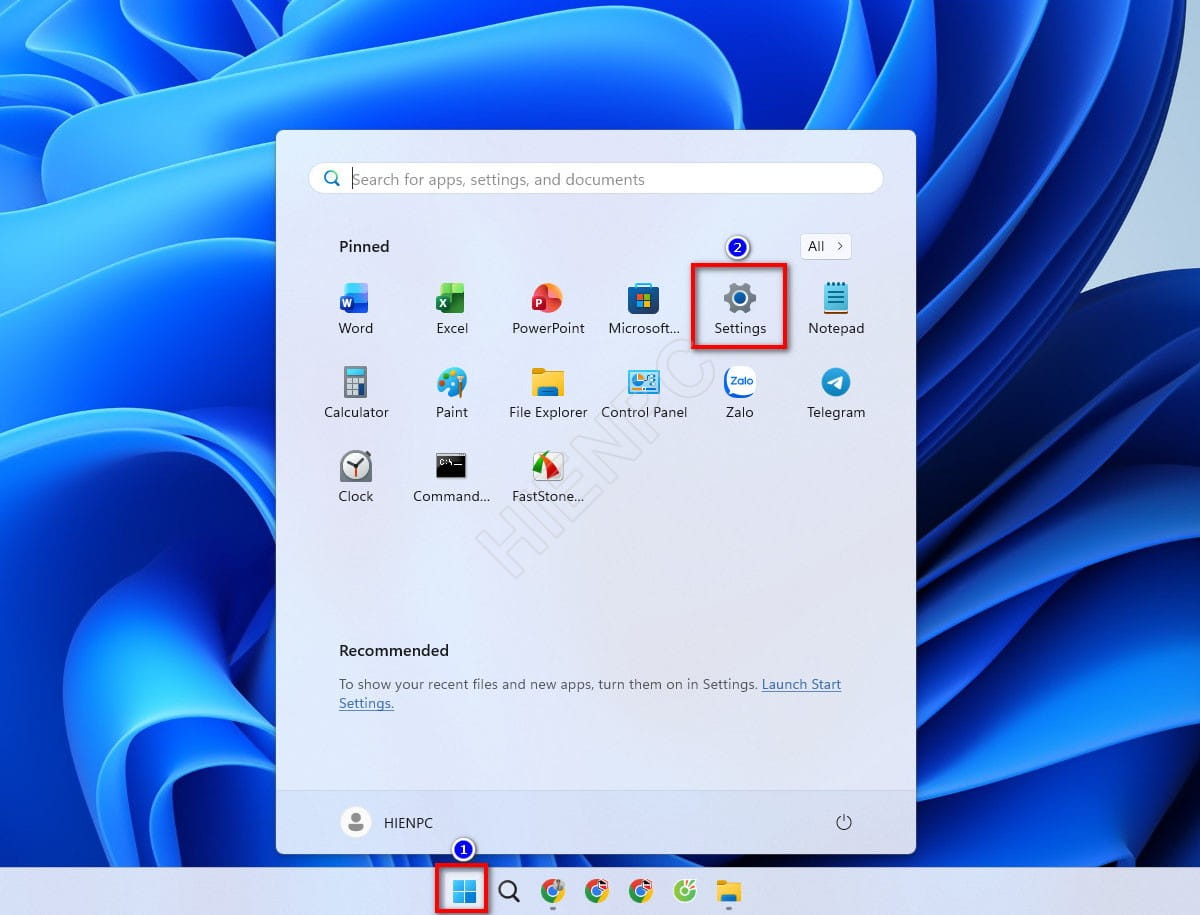The height and width of the screenshot is (915, 1200).
Task: Click the Power button in Start menu
Action: 843,822
